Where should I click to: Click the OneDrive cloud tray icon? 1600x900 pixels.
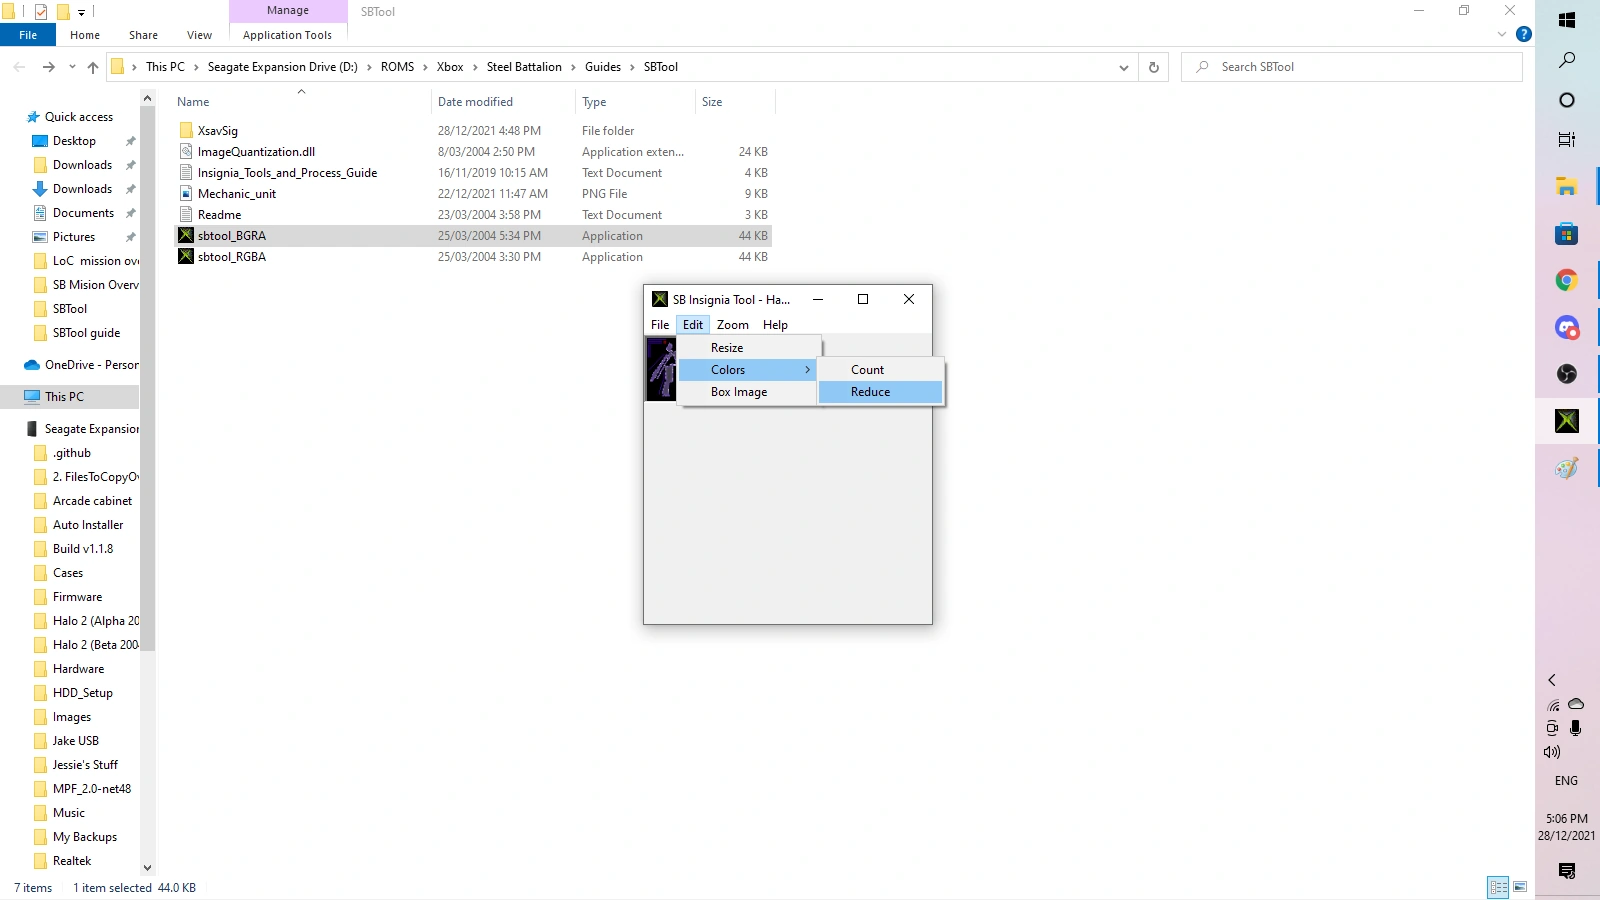(x=1576, y=704)
